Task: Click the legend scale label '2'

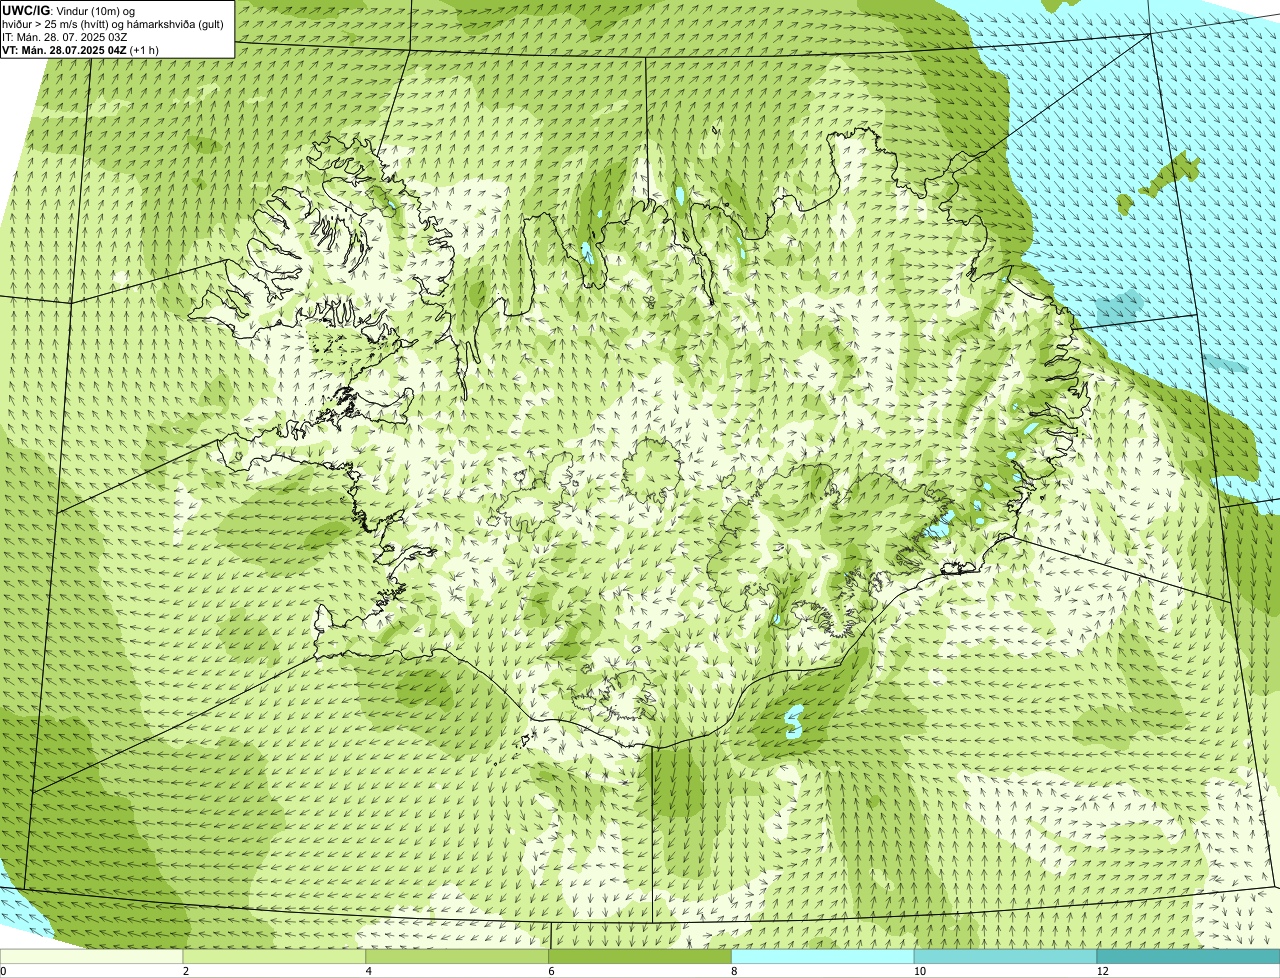Action: pos(186,971)
